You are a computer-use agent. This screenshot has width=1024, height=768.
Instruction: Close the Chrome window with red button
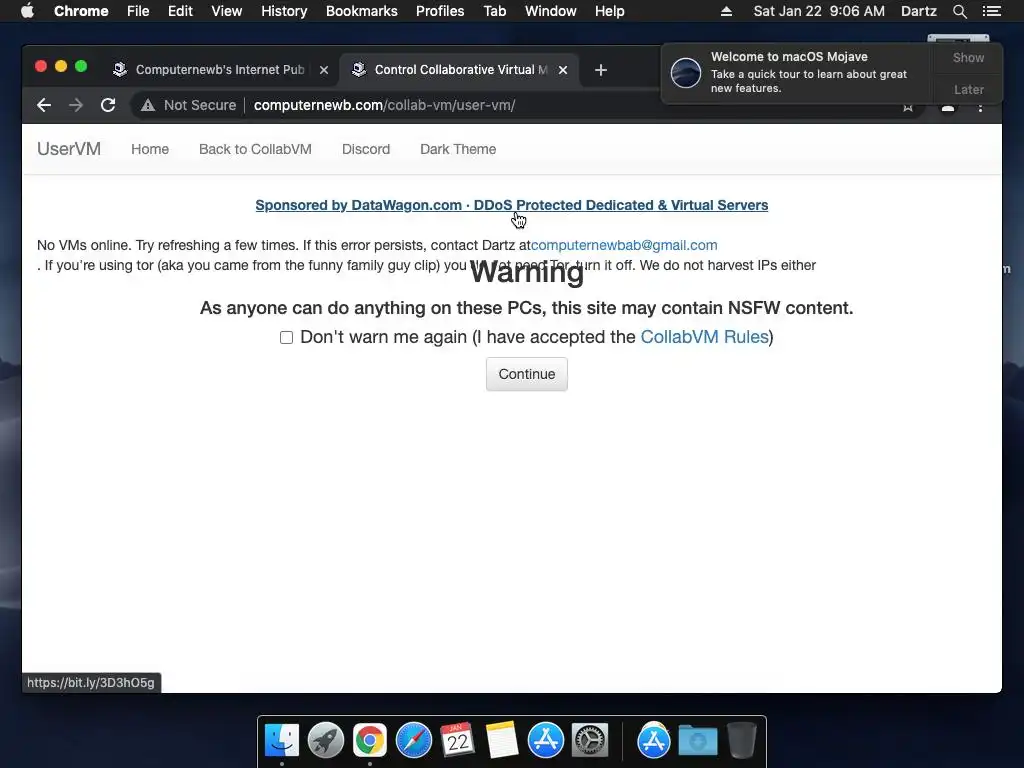41,66
